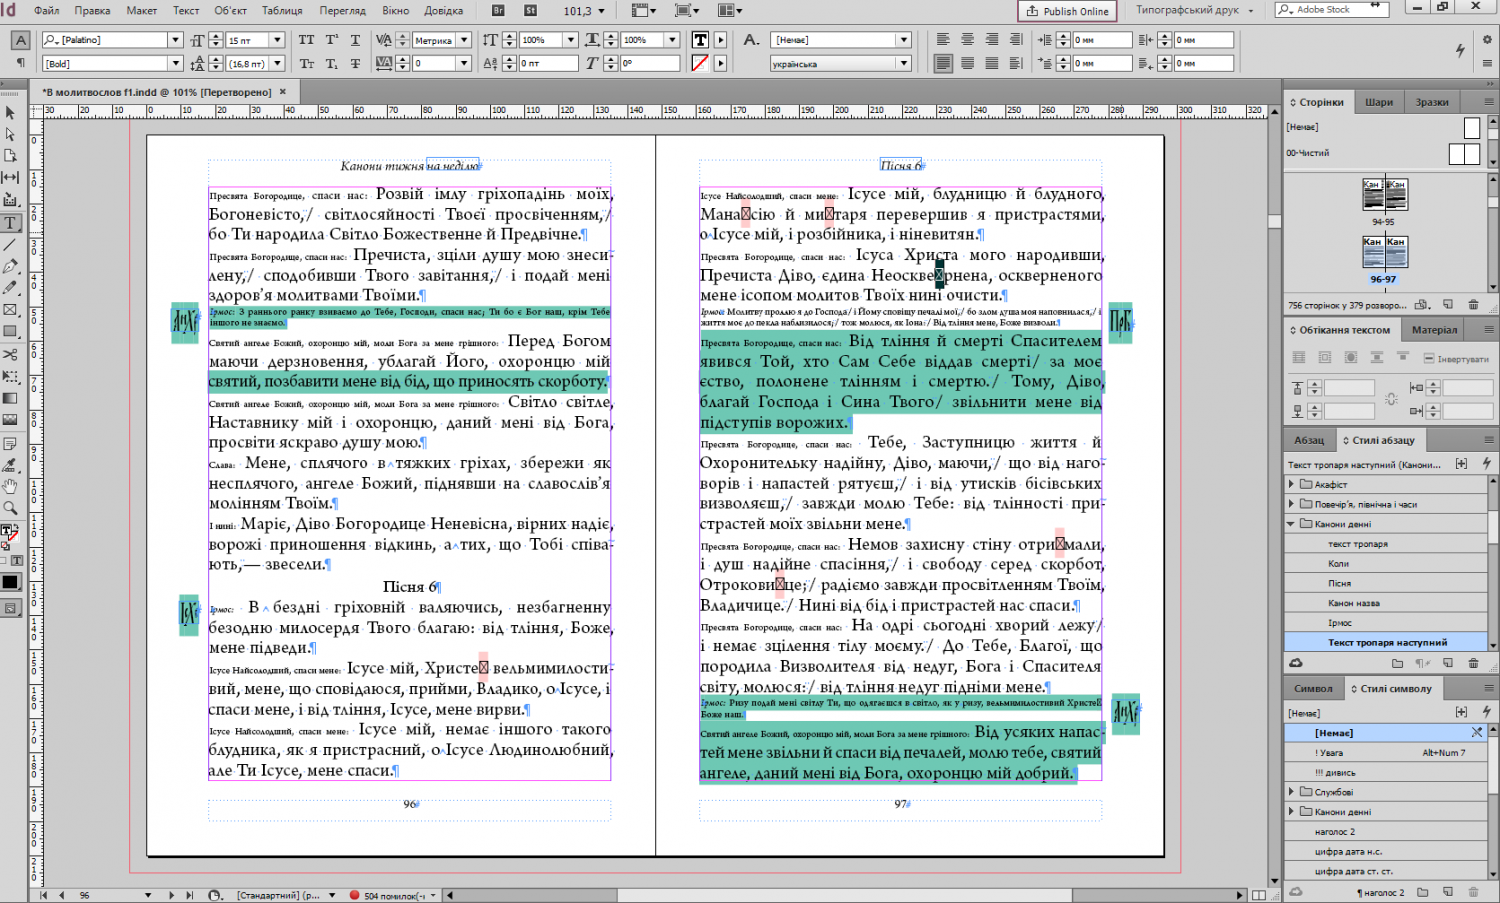Select the Page tool
The width and height of the screenshot is (1500, 903).
11,156
